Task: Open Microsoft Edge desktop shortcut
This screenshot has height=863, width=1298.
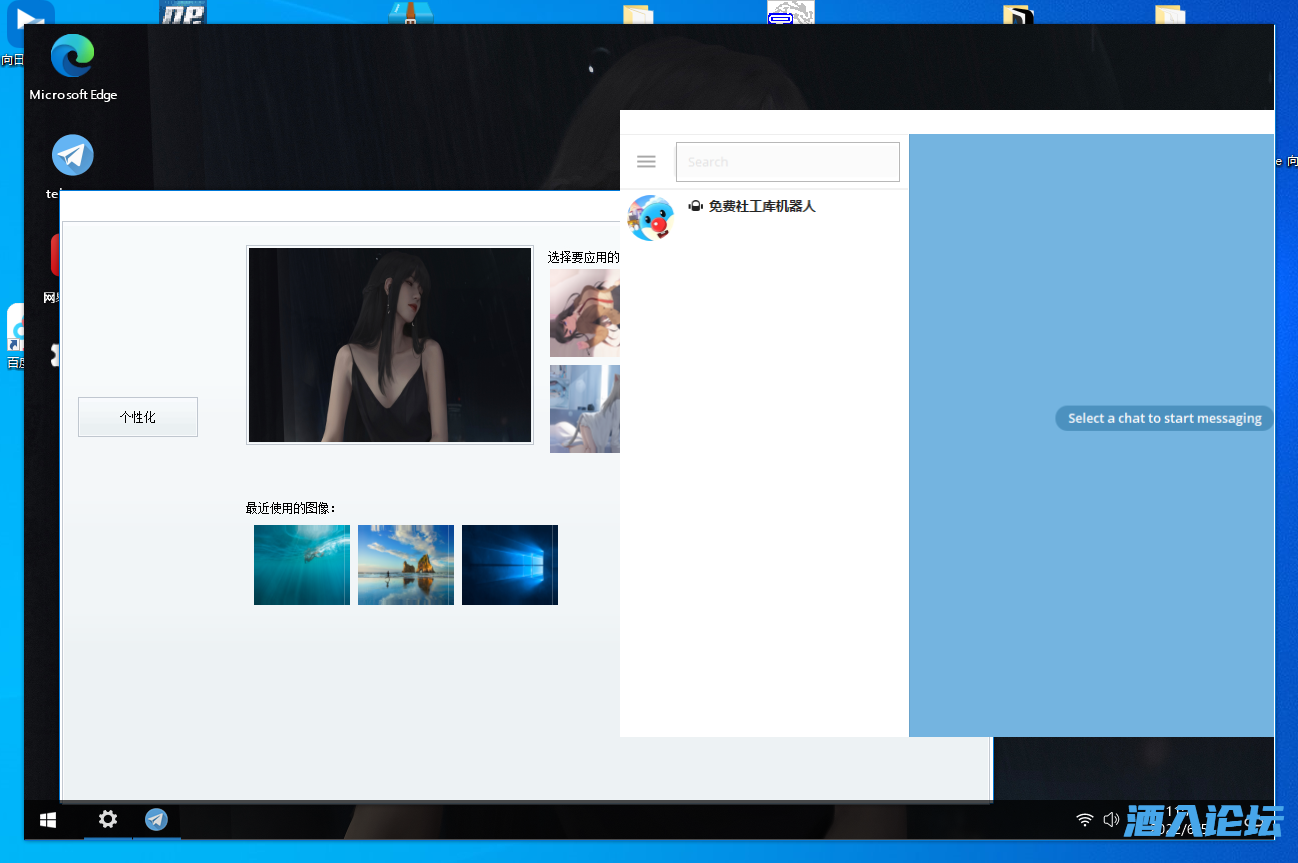Action: tap(73, 57)
